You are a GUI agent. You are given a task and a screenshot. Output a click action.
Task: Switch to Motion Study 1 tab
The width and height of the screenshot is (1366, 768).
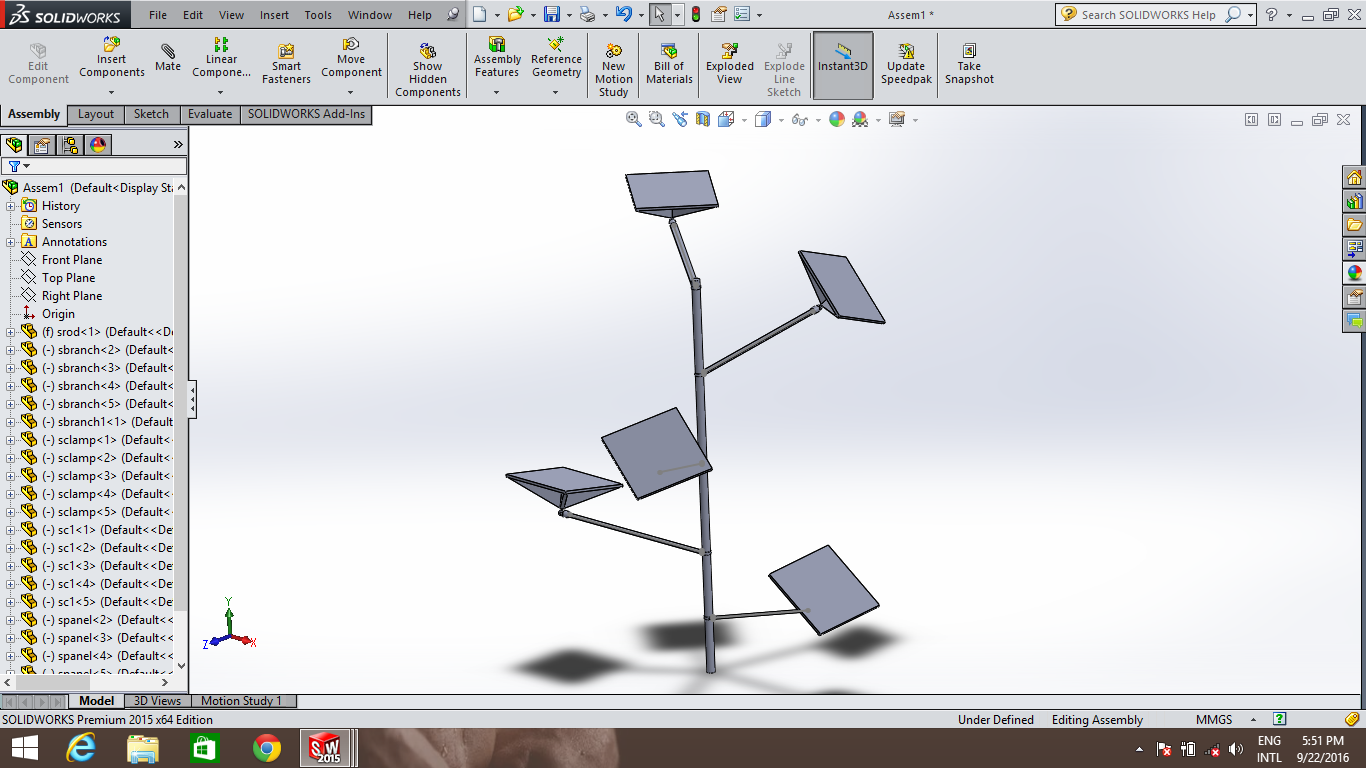pos(242,701)
